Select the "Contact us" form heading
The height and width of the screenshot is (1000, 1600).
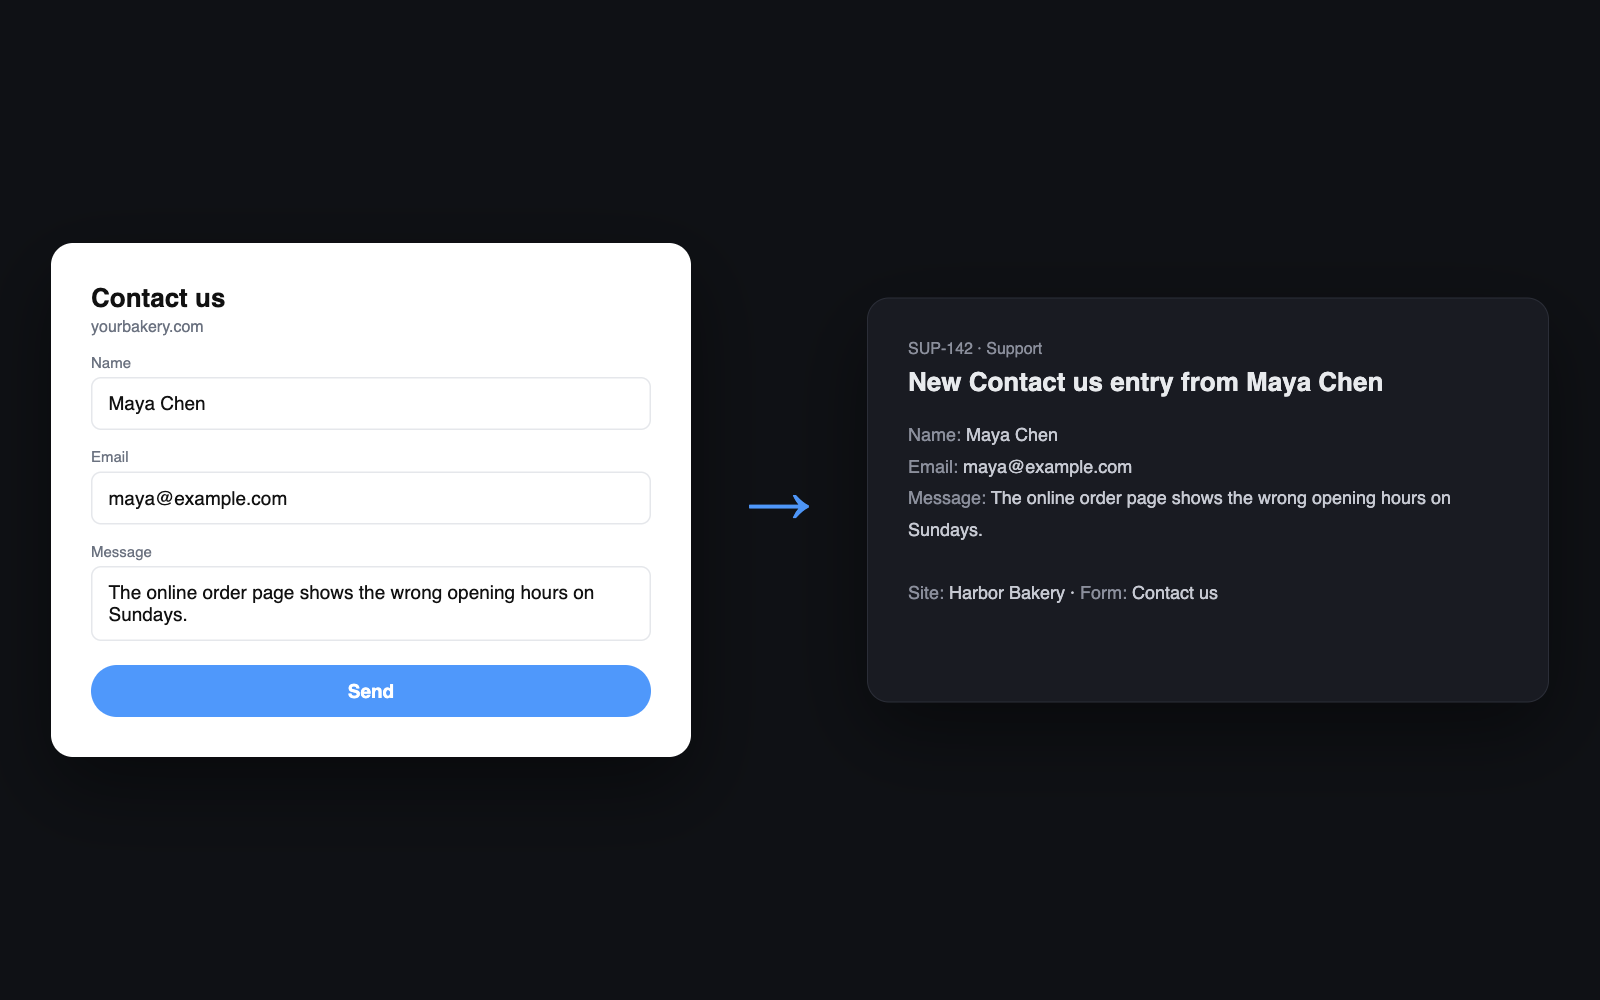click(x=158, y=298)
